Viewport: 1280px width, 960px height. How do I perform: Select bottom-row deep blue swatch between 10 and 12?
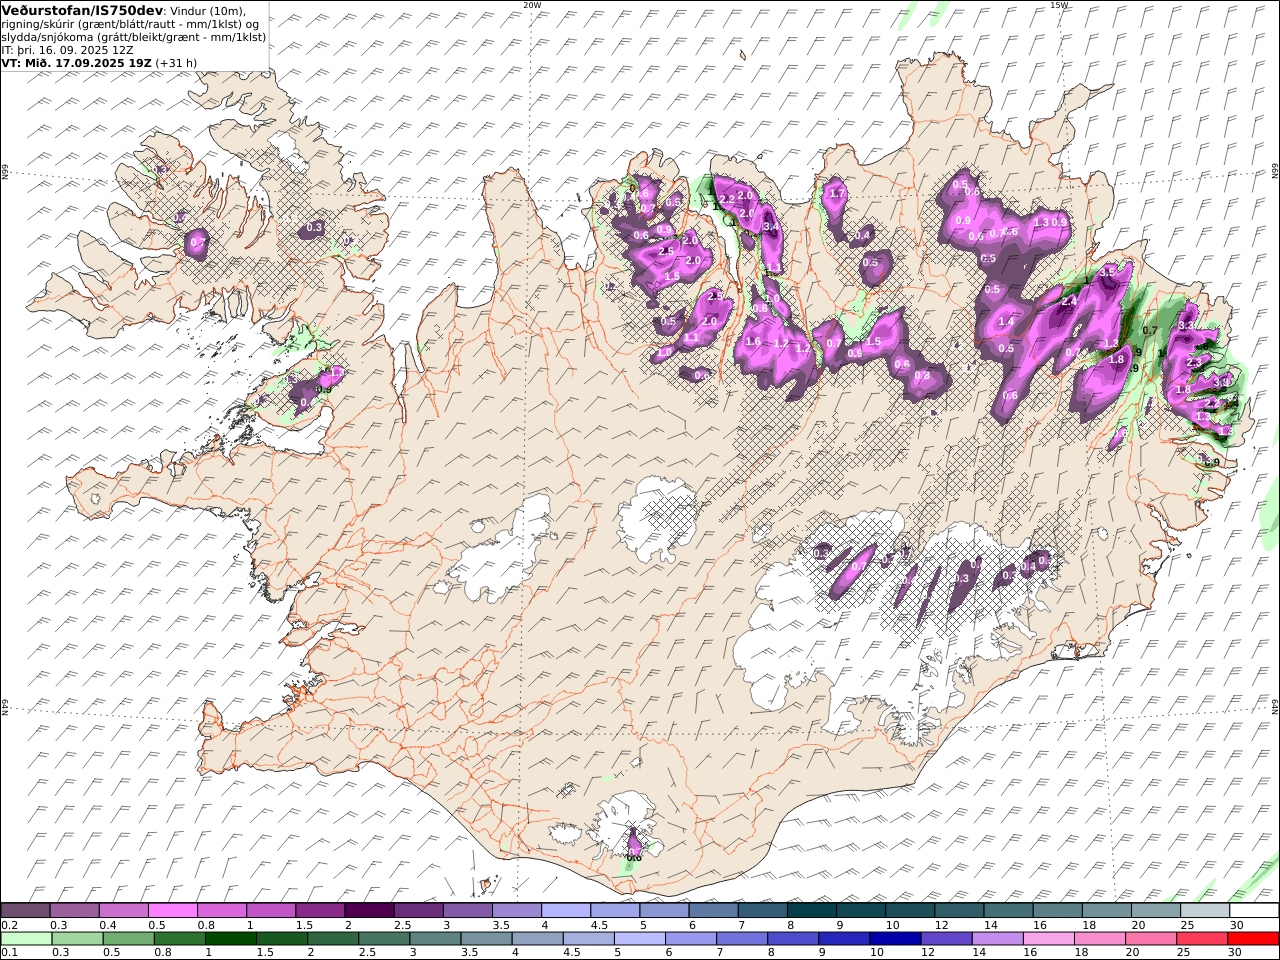pyautogui.click(x=895, y=939)
